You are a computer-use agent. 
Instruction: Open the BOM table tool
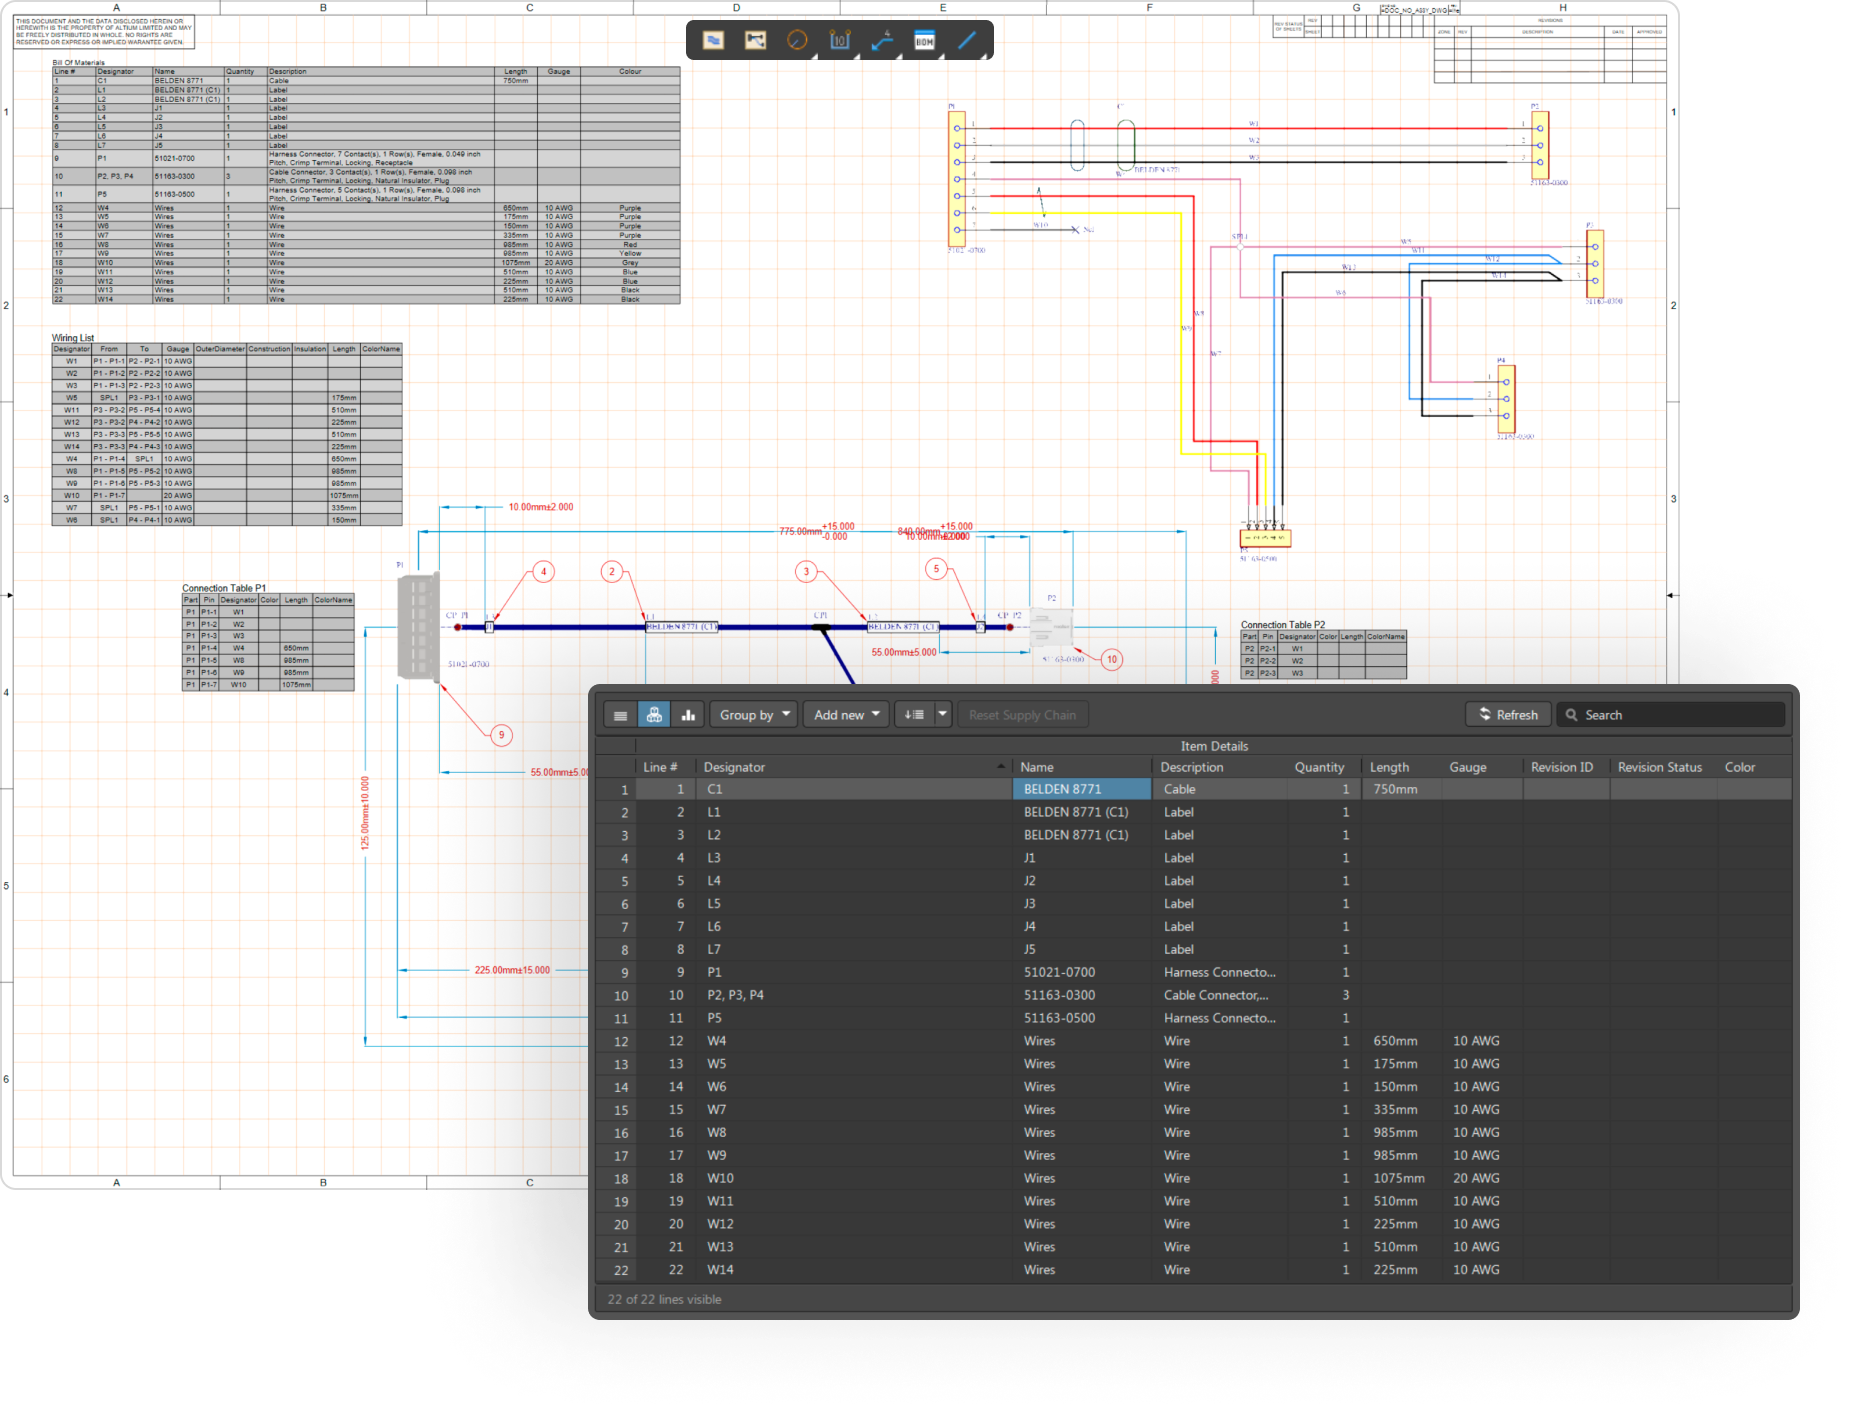(x=923, y=40)
